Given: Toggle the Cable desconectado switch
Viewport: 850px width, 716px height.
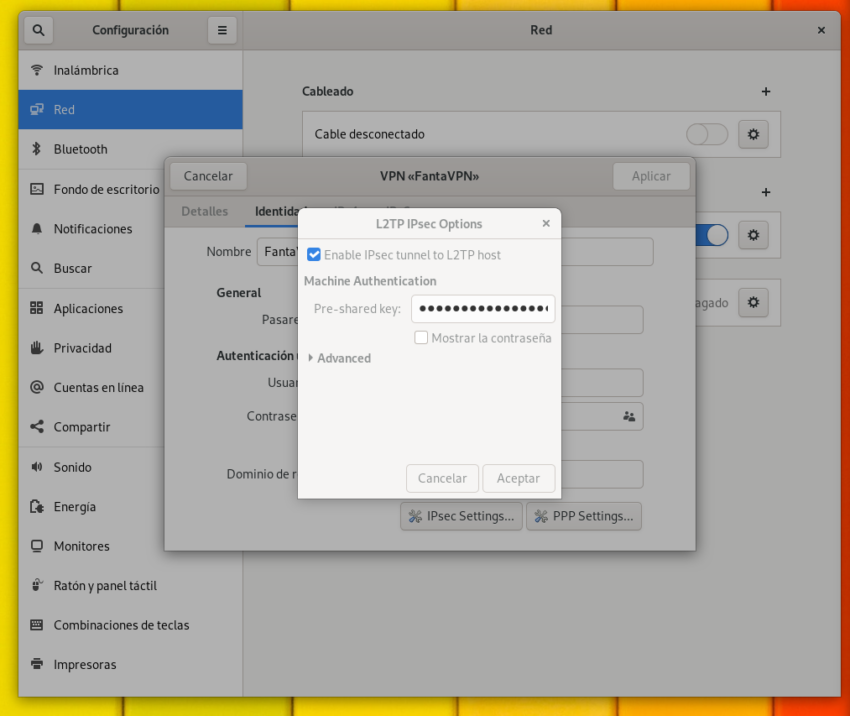Looking at the screenshot, I should pyautogui.click(x=707, y=134).
